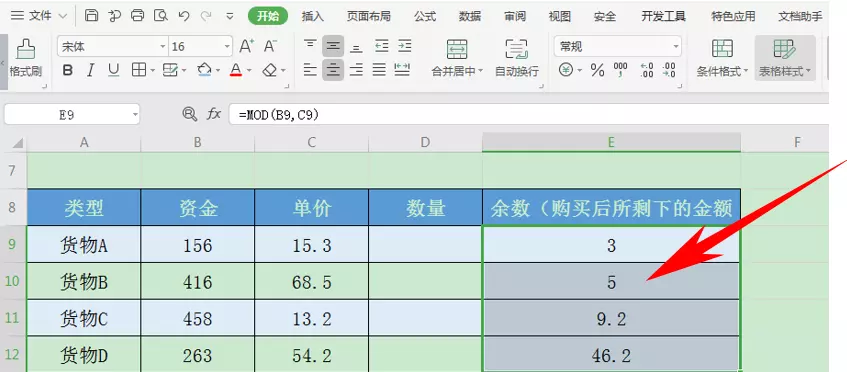
Task: Select column E header
Action: click(611, 142)
